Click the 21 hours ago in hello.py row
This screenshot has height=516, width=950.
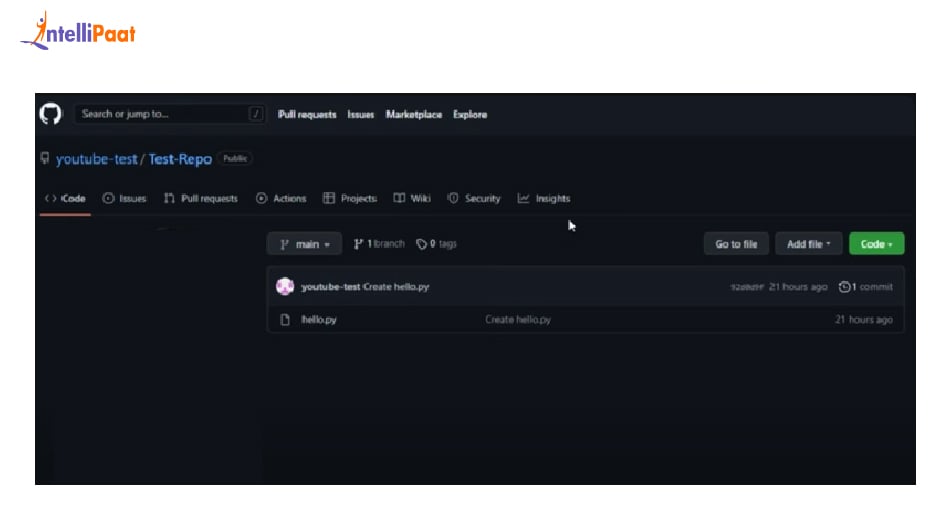pyautogui.click(x=863, y=320)
